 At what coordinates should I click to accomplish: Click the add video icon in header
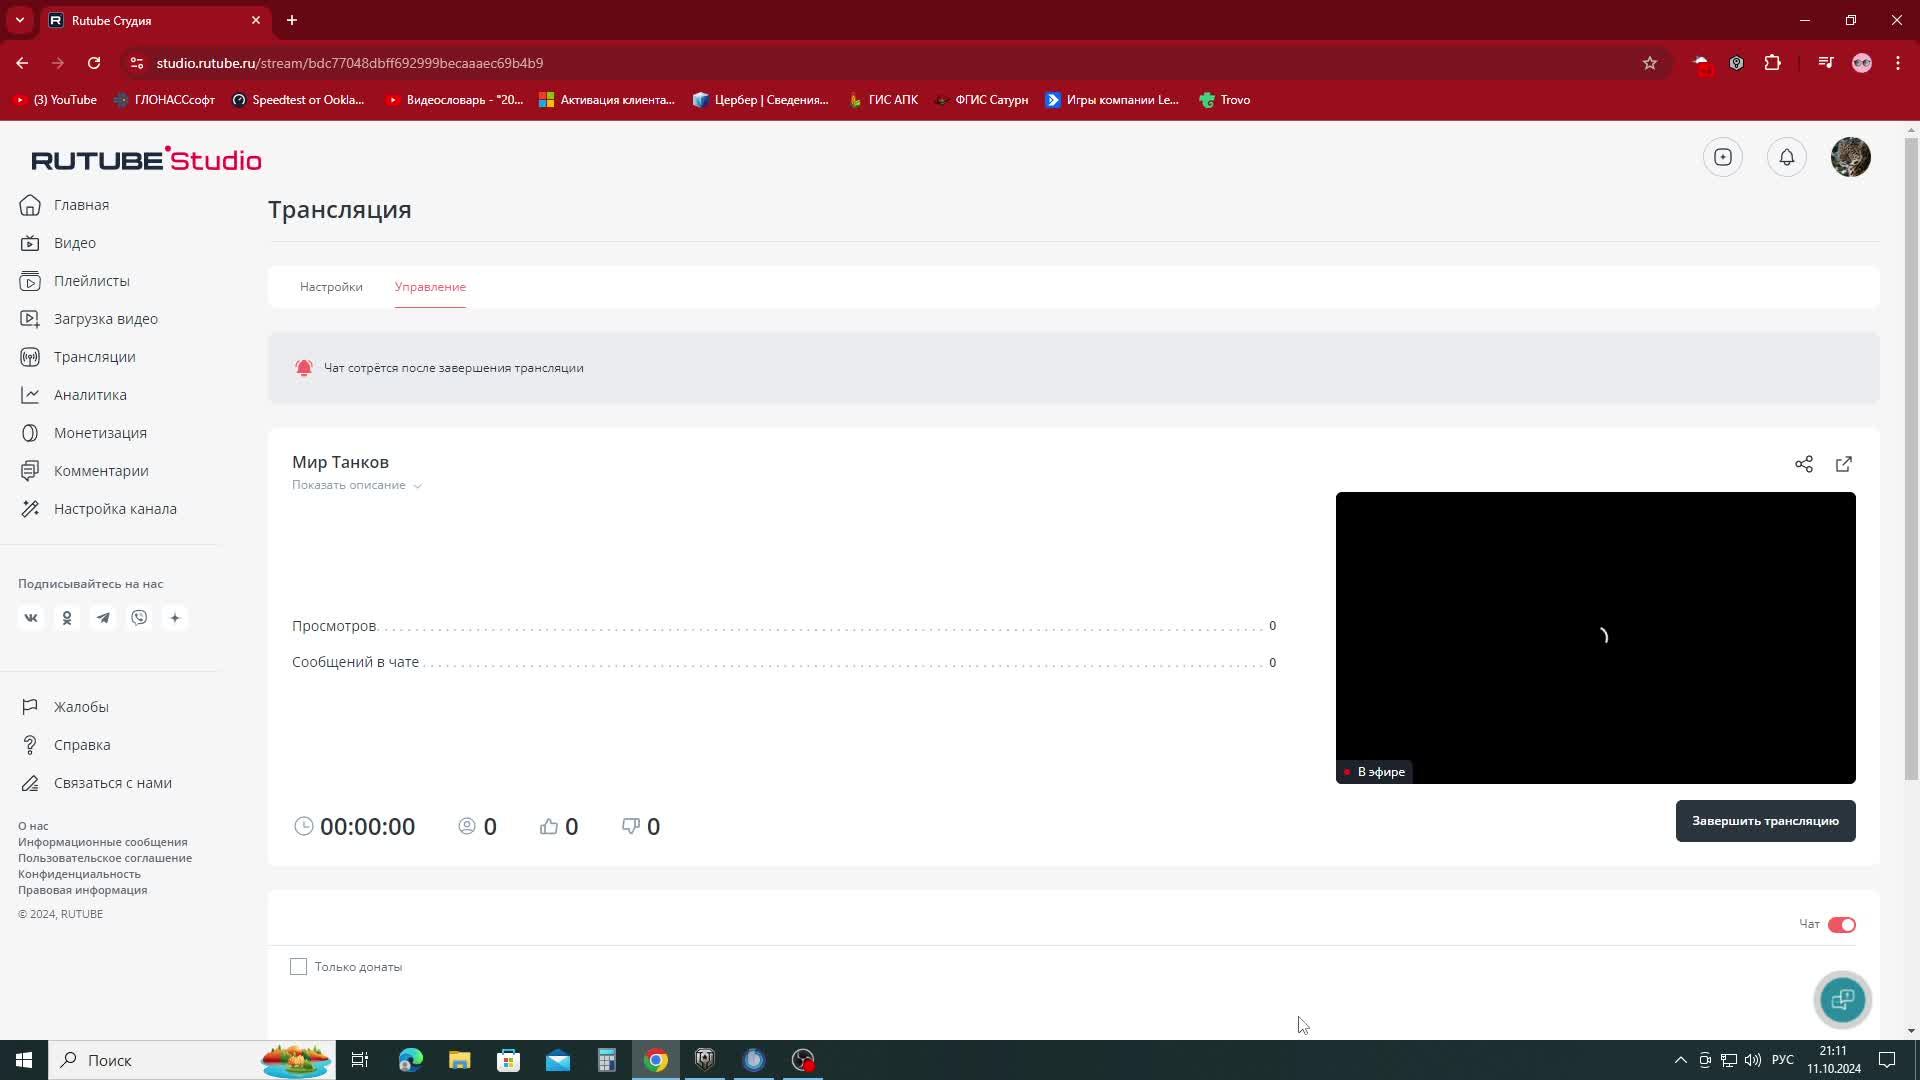pyautogui.click(x=1722, y=157)
